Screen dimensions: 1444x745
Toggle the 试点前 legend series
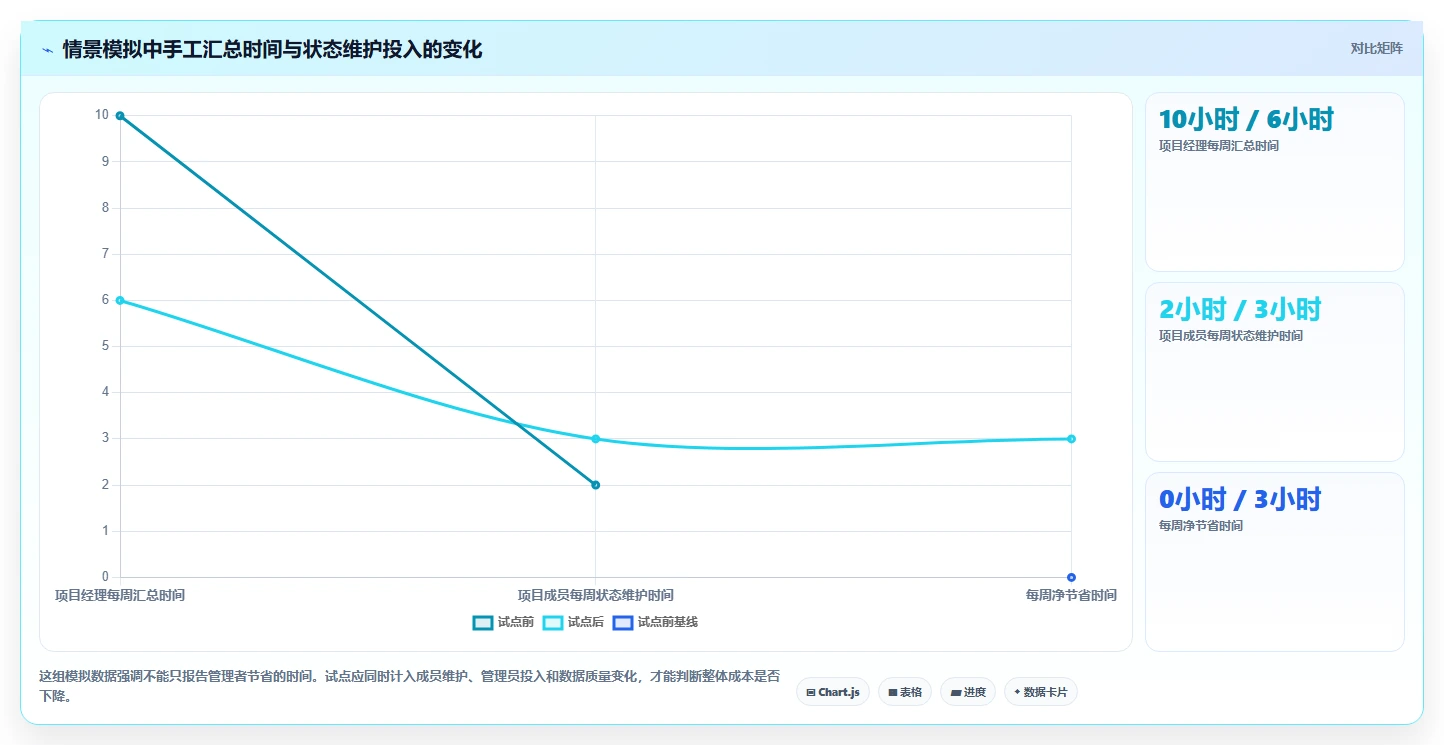point(503,622)
